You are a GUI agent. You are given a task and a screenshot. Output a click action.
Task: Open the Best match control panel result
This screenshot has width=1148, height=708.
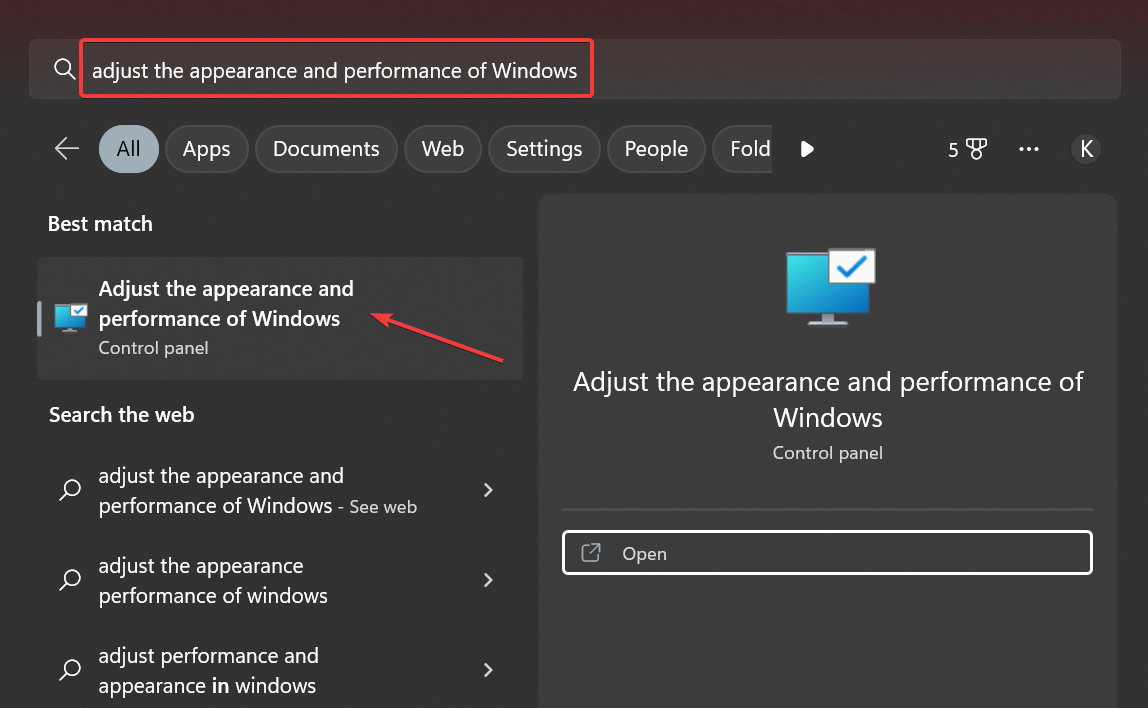pos(280,318)
